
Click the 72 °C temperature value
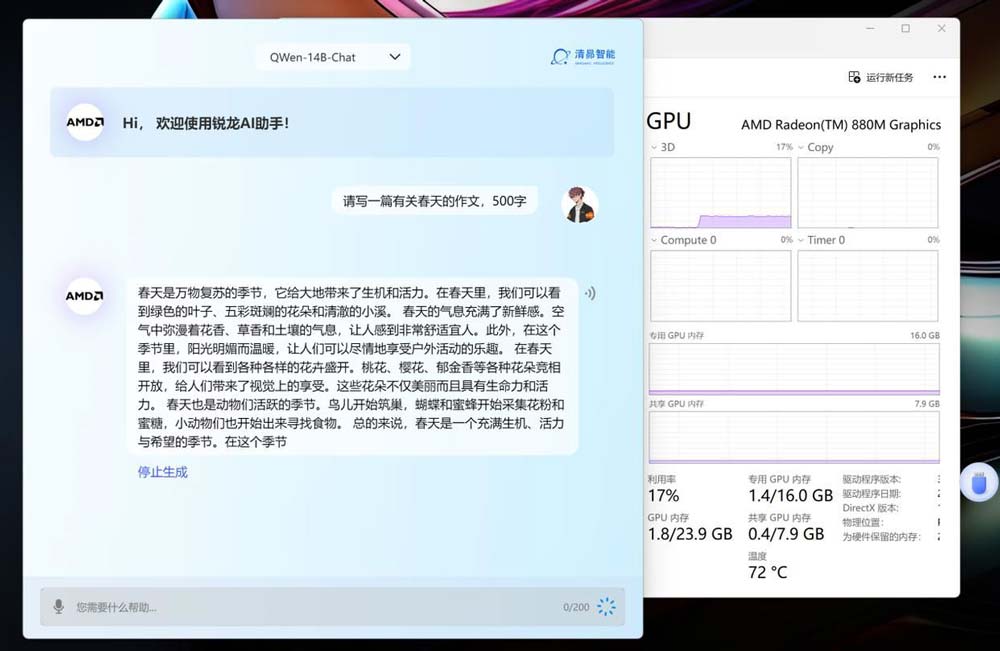[768, 572]
